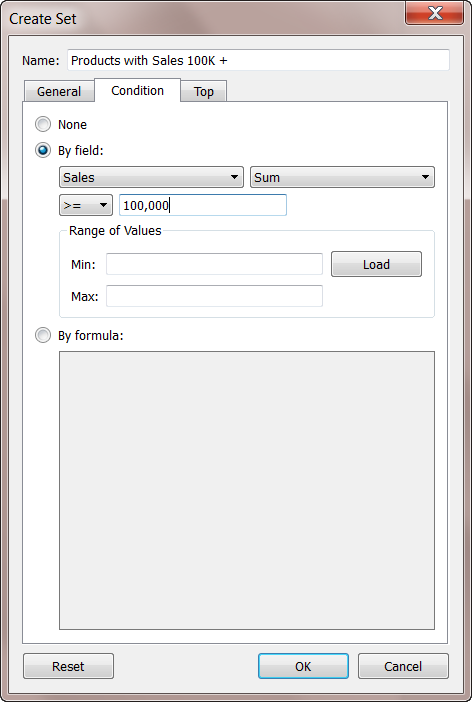Open the Sum aggregation dropdown

coord(342,177)
